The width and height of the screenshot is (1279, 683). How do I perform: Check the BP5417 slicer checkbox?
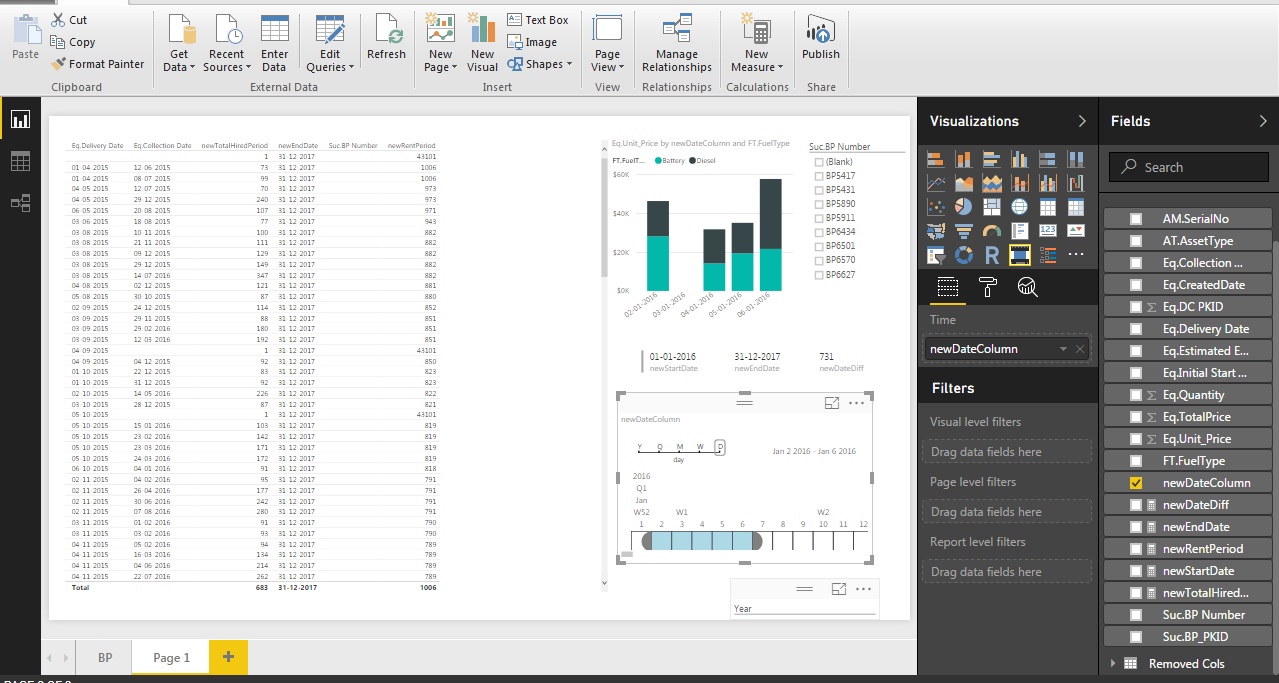[x=819, y=175]
